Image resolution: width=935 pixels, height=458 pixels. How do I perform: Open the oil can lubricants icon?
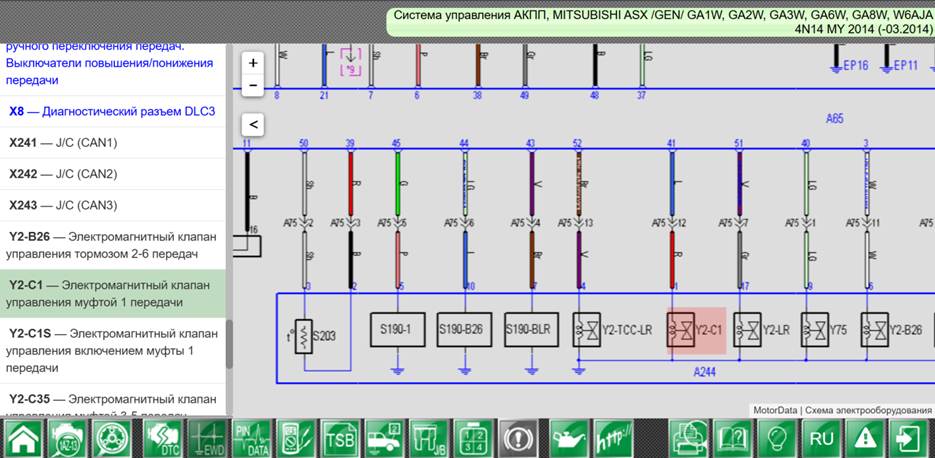569,440
